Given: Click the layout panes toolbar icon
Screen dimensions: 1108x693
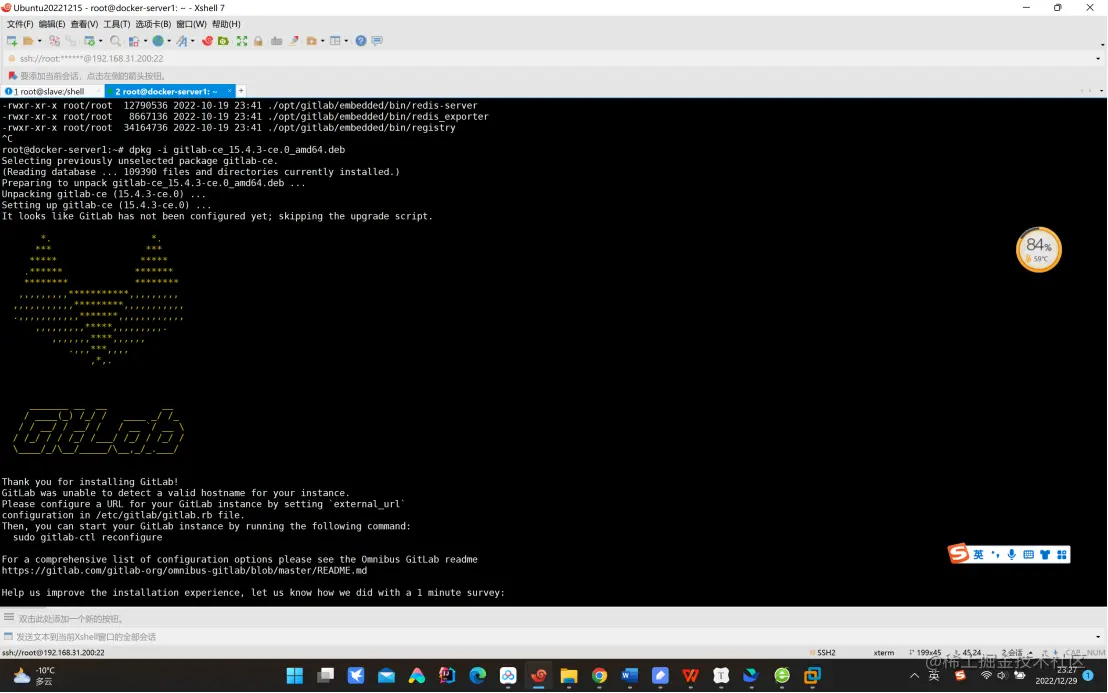Looking at the screenshot, I should [335, 41].
